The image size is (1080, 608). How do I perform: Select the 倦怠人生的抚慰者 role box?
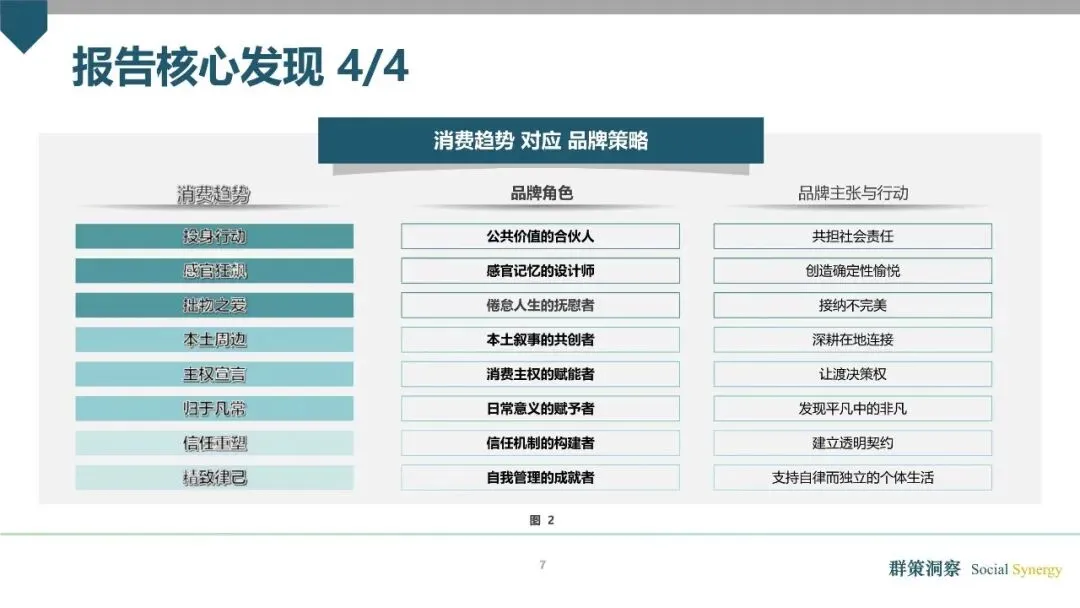pyautogui.click(x=540, y=305)
